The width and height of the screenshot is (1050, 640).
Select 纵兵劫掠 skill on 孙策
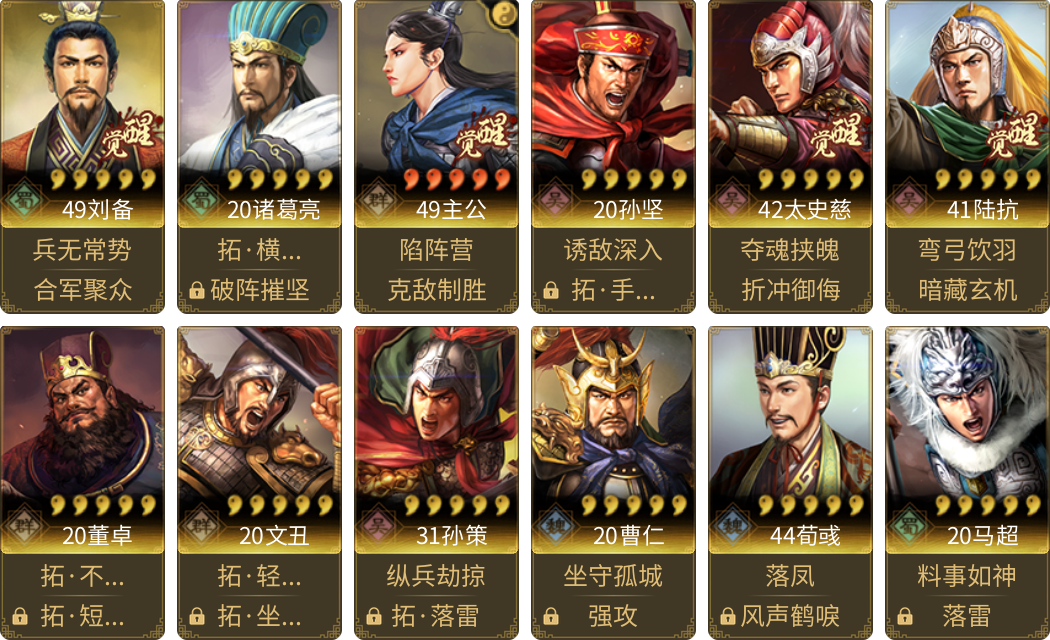(x=437, y=576)
